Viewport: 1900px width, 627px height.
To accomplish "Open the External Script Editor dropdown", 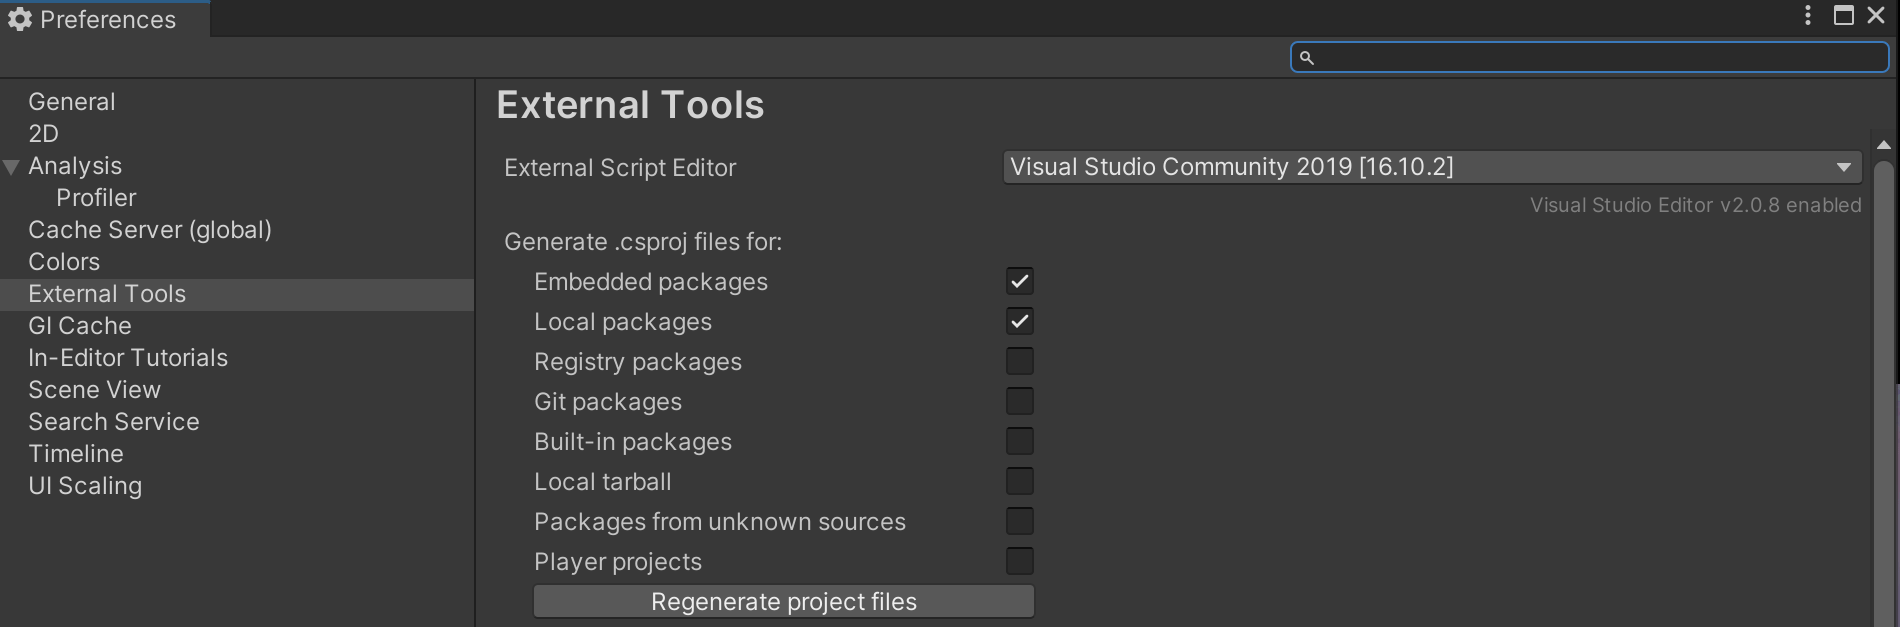I will 1432,167.
